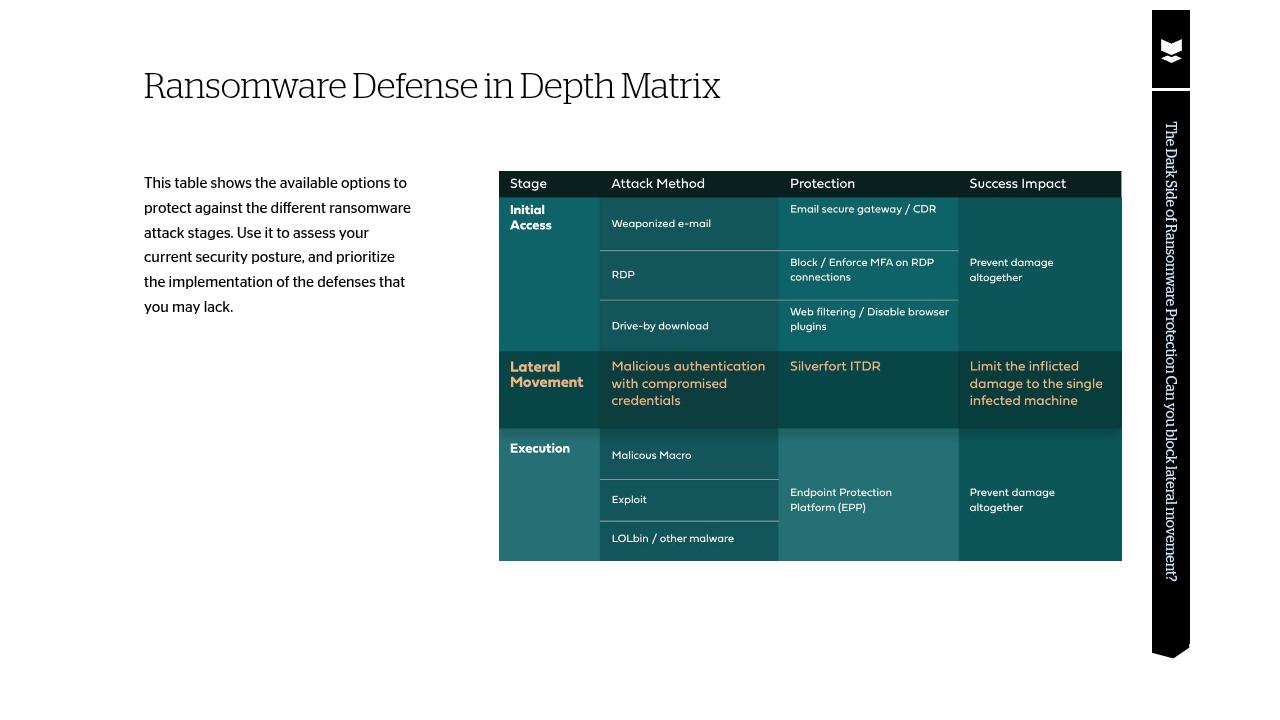The height and width of the screenshot is (720, 1280).
Task: Toggle the Weaponized e-mail cell
Action: click(661, 223)
